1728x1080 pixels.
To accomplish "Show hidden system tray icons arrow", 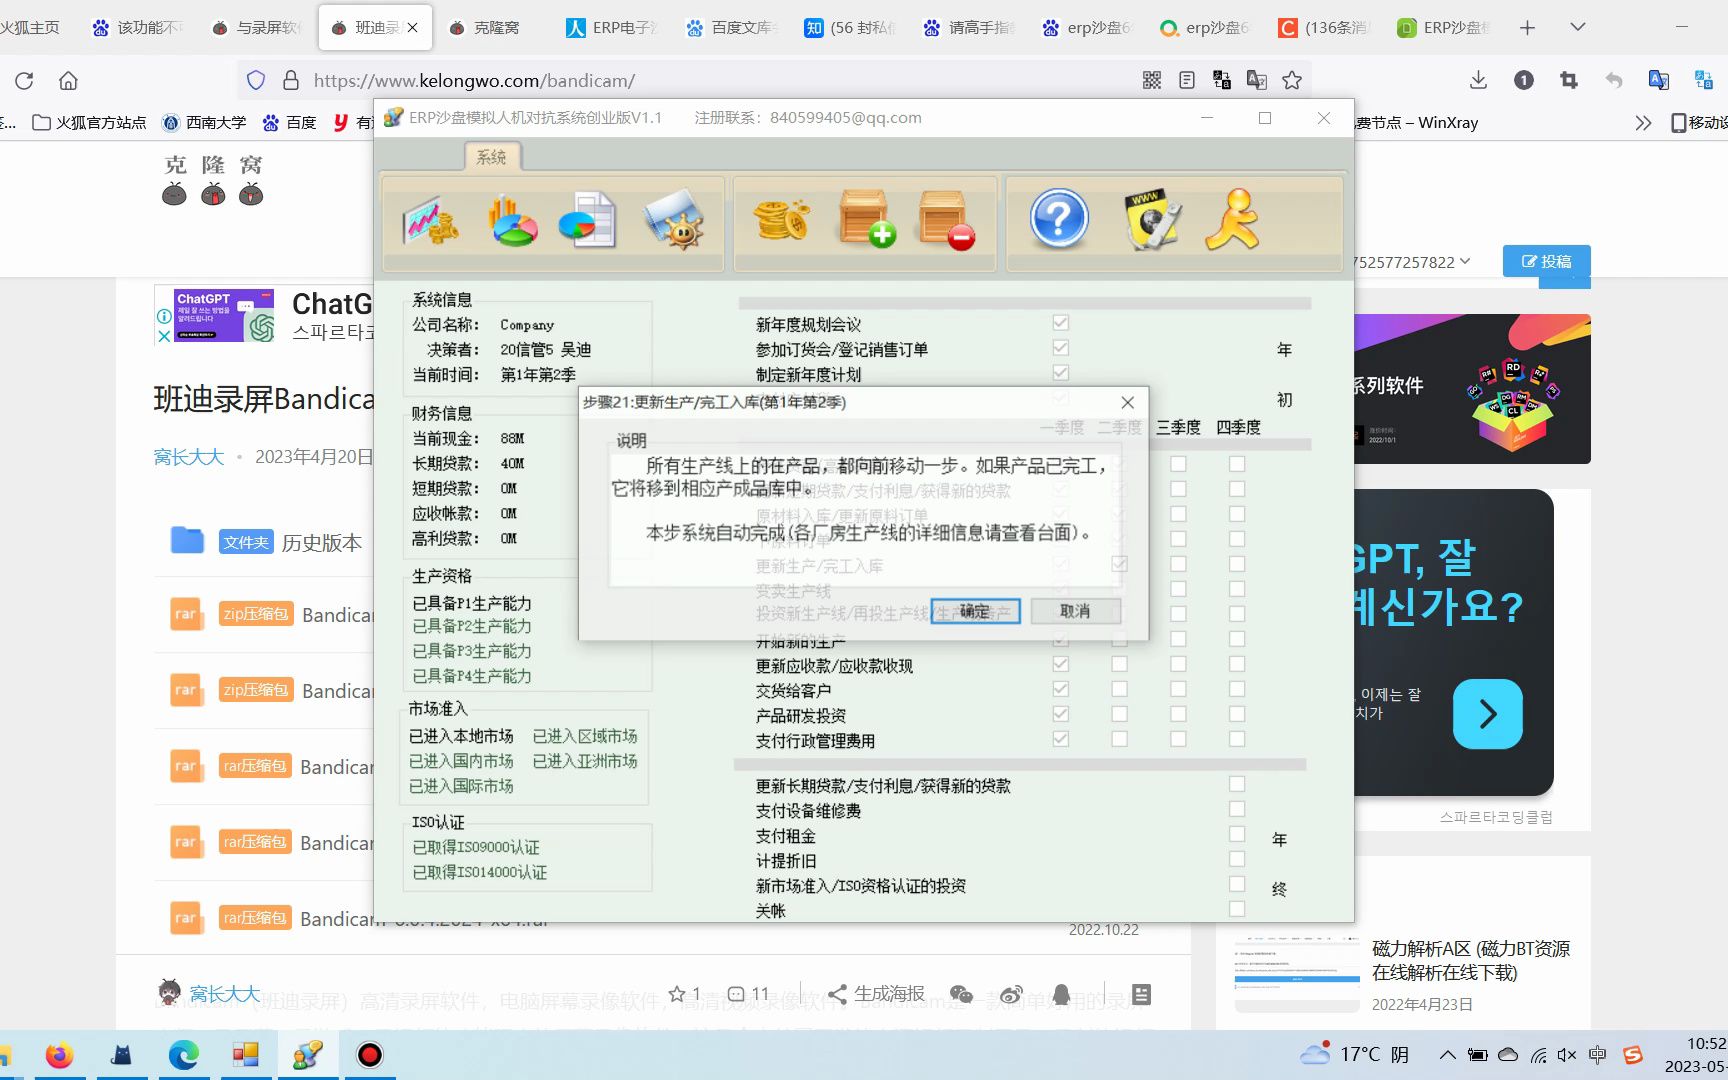I will [1447, 1055].
